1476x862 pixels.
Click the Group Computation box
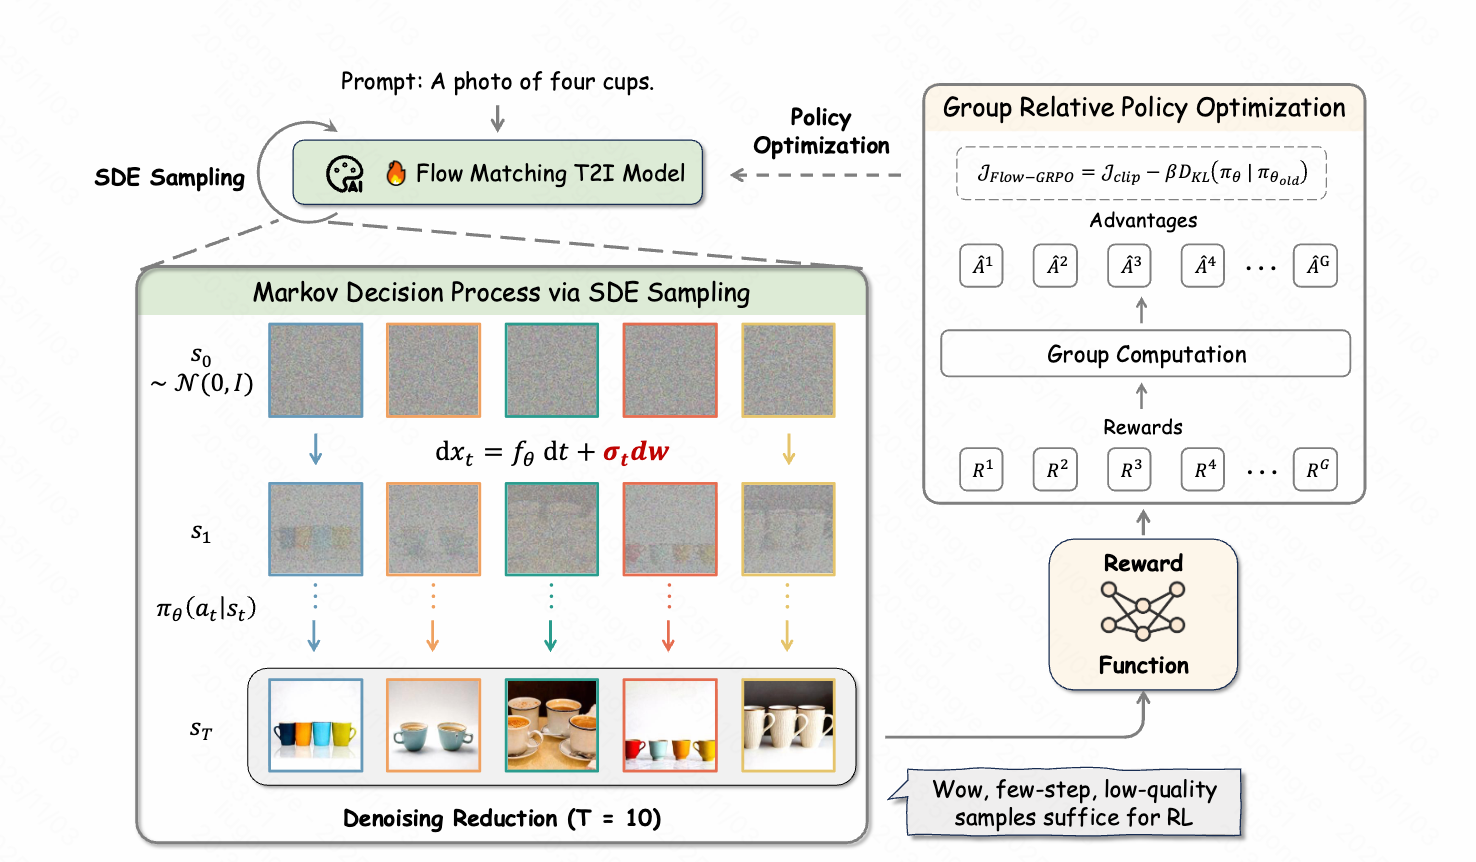1146,354
